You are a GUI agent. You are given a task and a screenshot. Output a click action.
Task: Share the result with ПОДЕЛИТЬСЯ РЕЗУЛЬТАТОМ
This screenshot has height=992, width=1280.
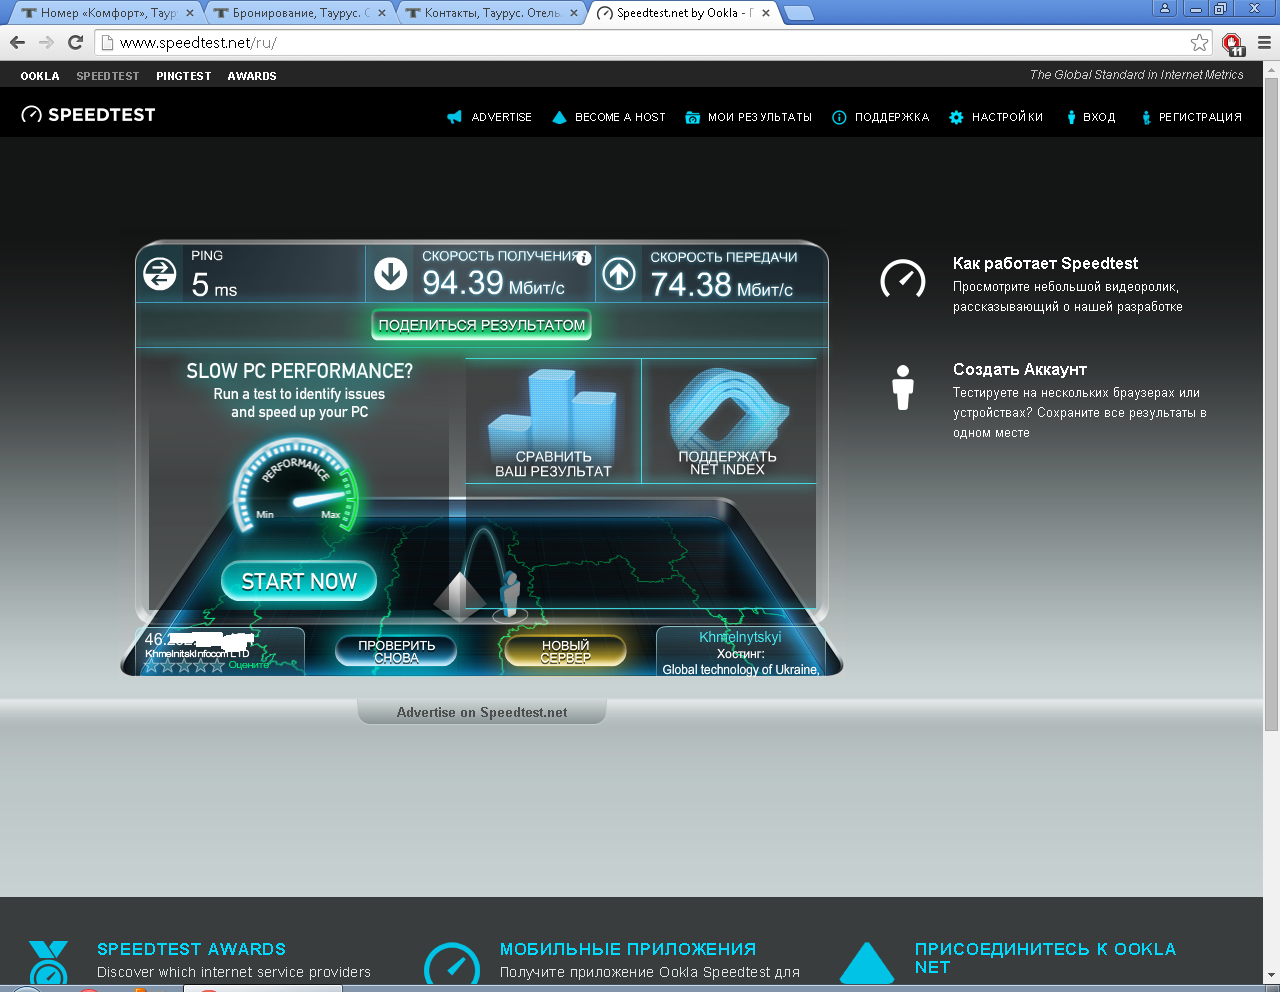click(x=482, y=325)
